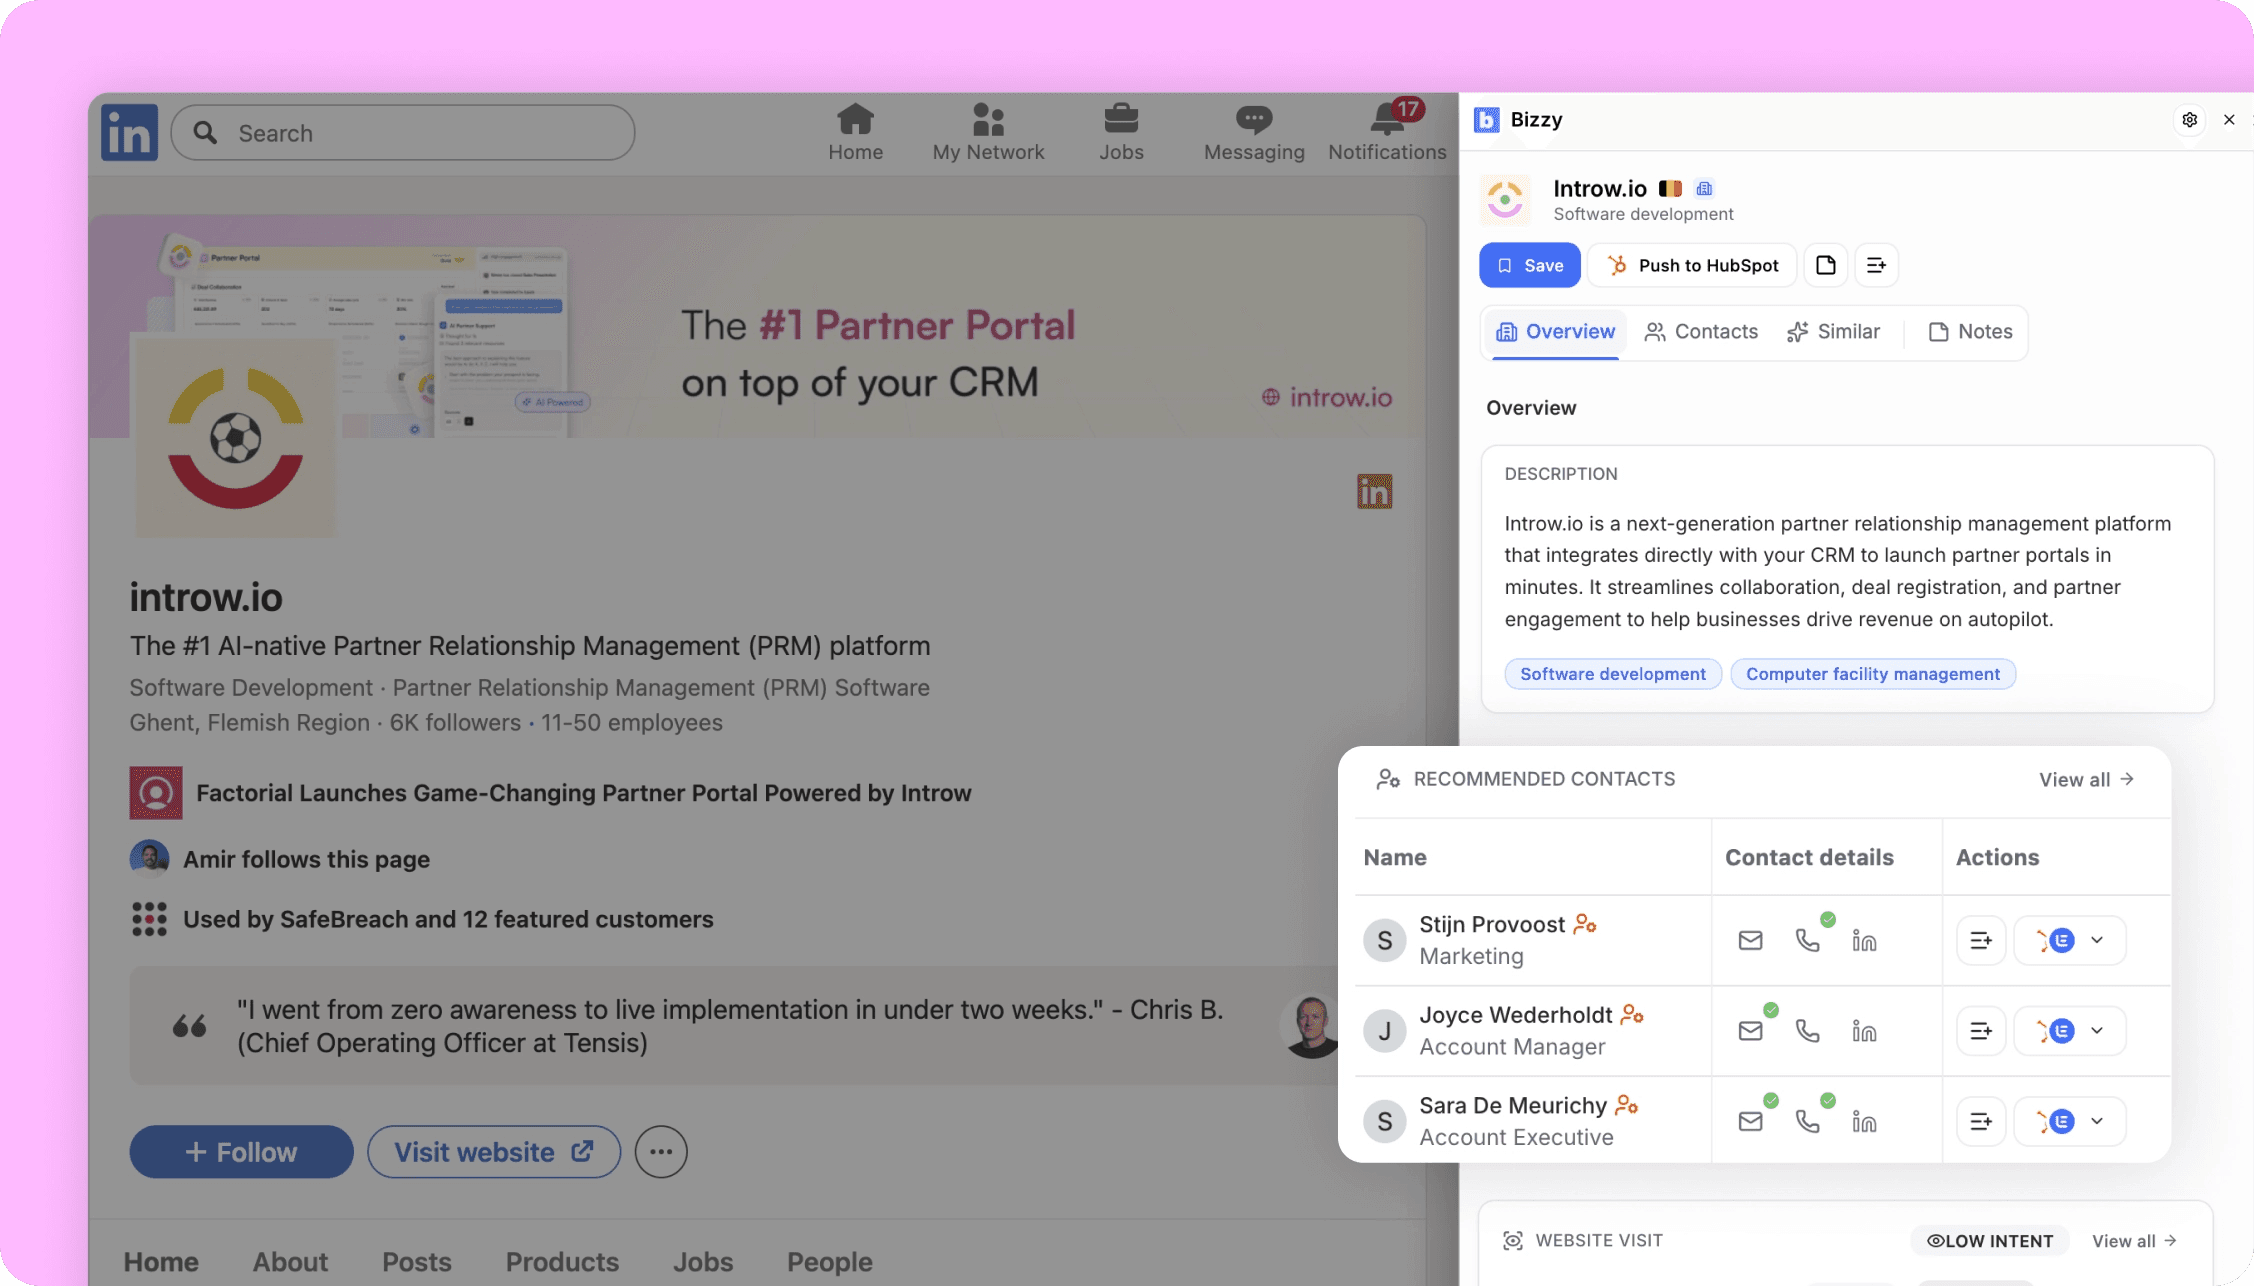This screenshot has height=1286, width=2254.
Task: Save the Introw.io company
Action: 1530,265
